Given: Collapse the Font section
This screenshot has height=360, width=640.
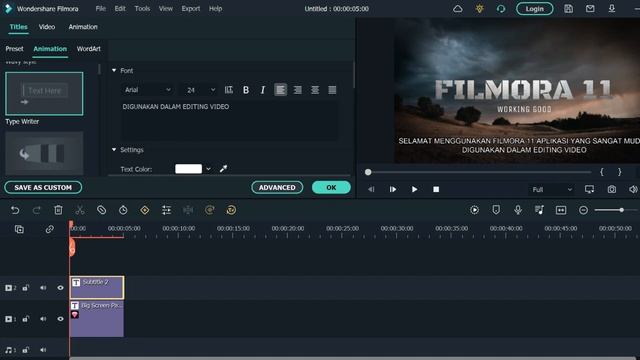Looking at the screenshot, I should (114, 71).
